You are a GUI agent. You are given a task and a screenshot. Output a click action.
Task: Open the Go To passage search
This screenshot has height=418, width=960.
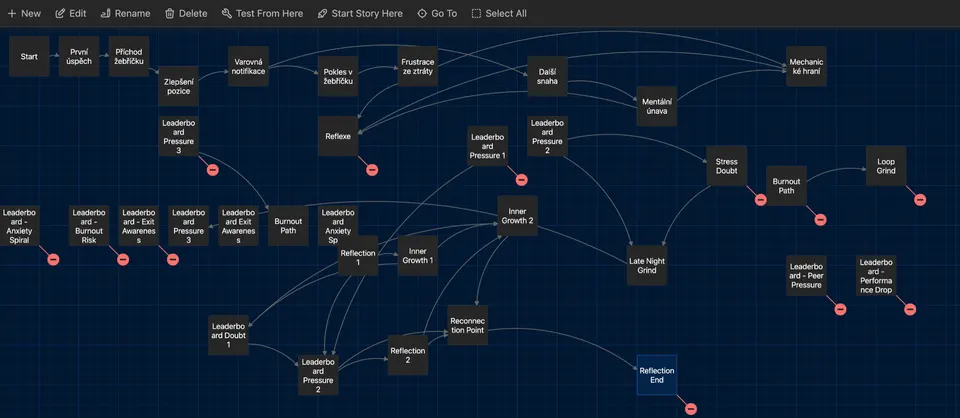pyautogui.click(x=437, y=13)
